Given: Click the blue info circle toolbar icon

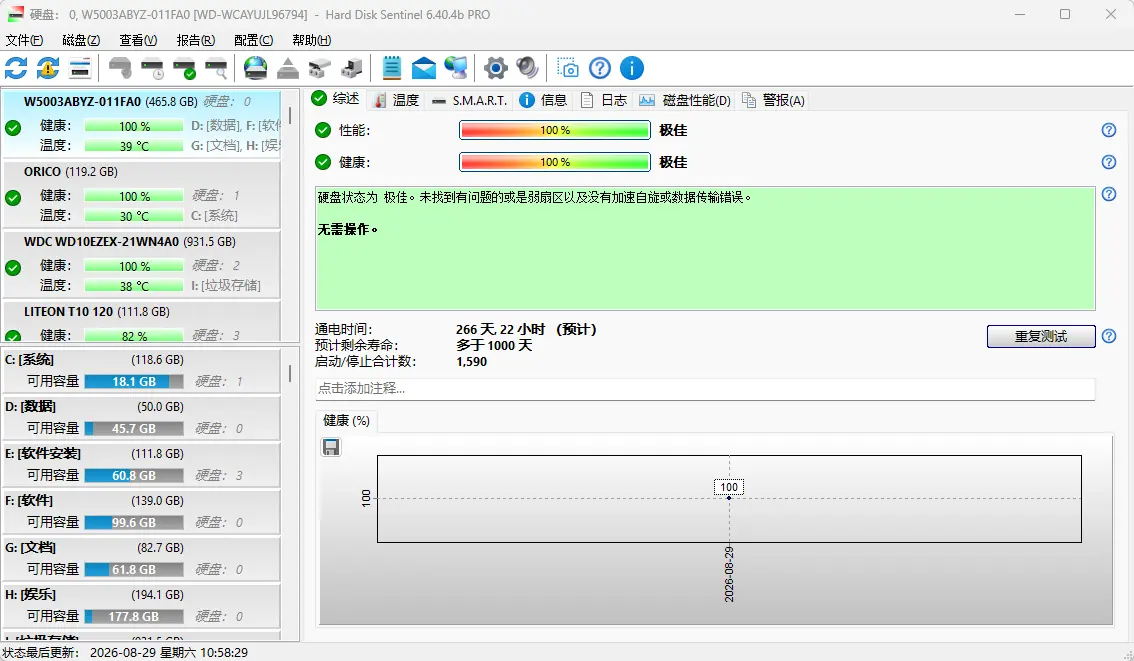Looking at the screenshot, I should (631, 69).
